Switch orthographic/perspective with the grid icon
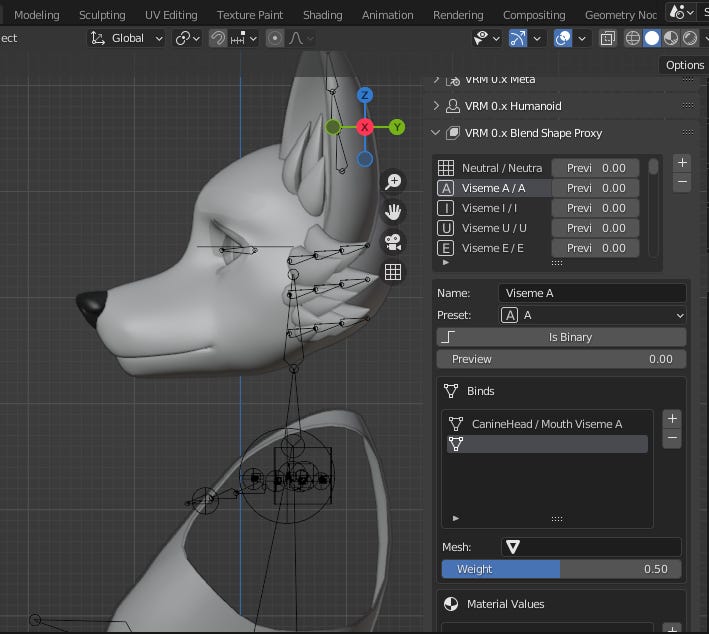Image resolution: width=709 pixels, height=634 pixels. (393, 272)
